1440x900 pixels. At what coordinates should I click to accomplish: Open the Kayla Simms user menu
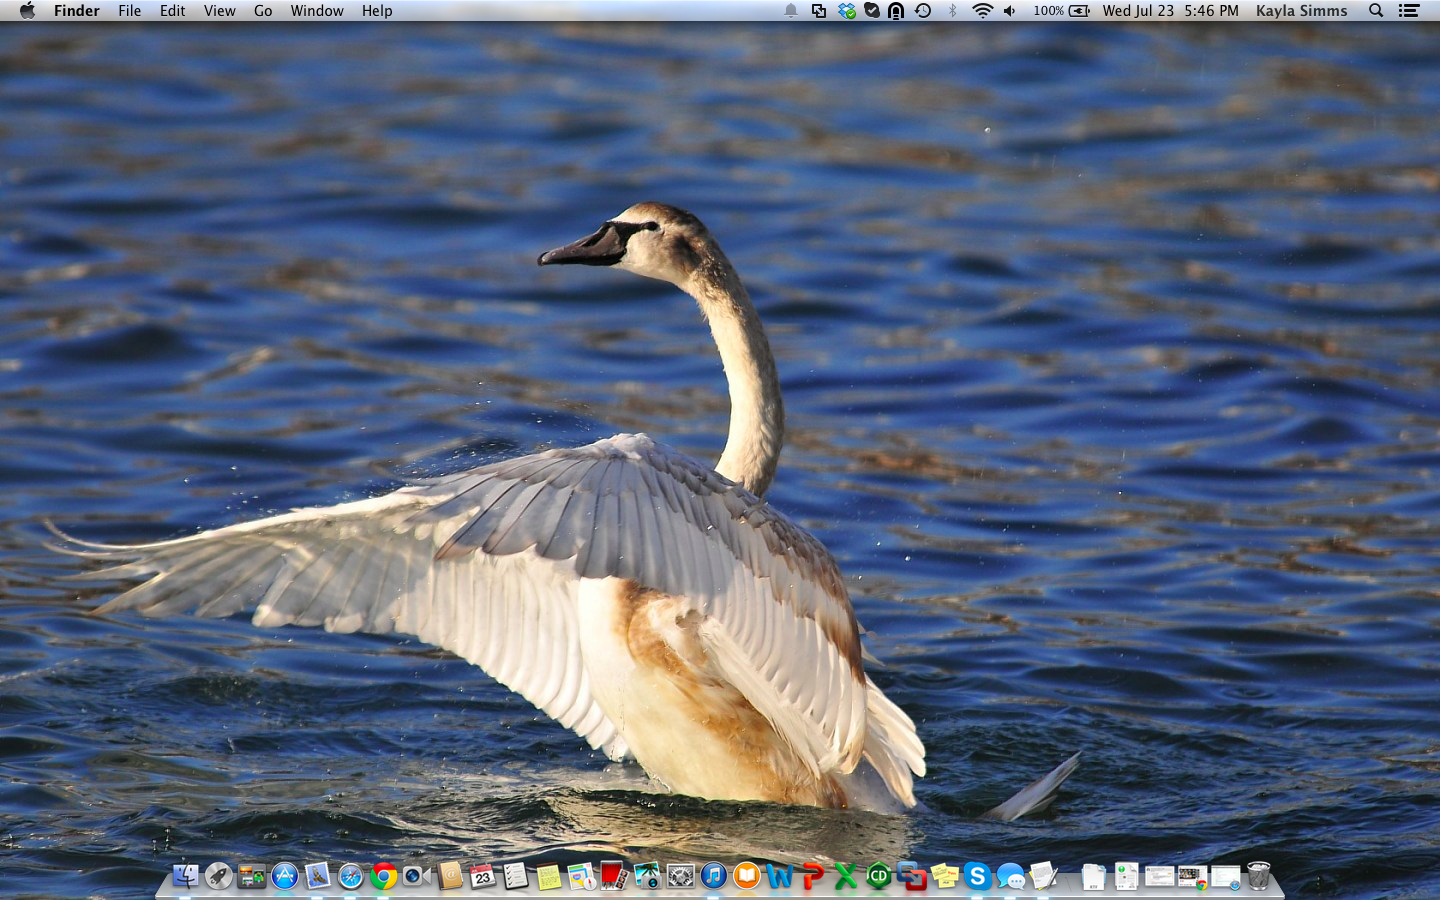(1301, 11)
